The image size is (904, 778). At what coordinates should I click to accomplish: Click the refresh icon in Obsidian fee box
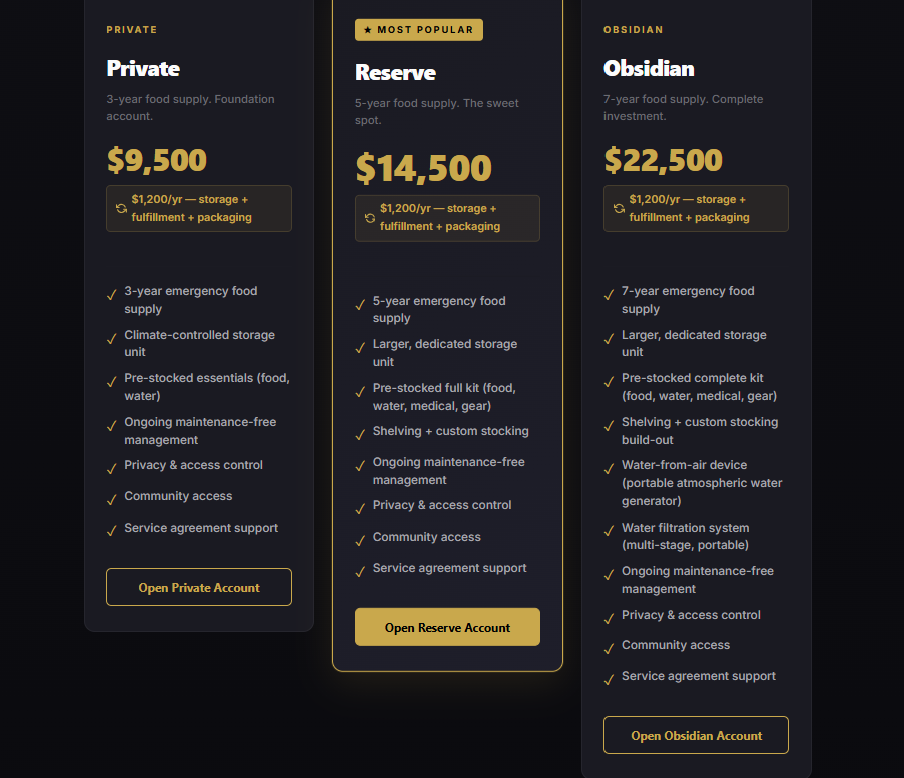point(619,208)
